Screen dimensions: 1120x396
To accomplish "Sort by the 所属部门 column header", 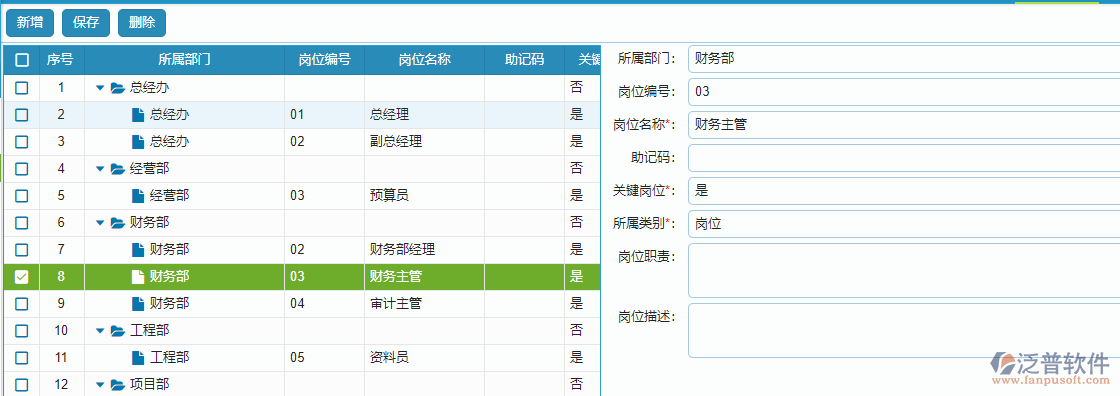I will (184, 60).
